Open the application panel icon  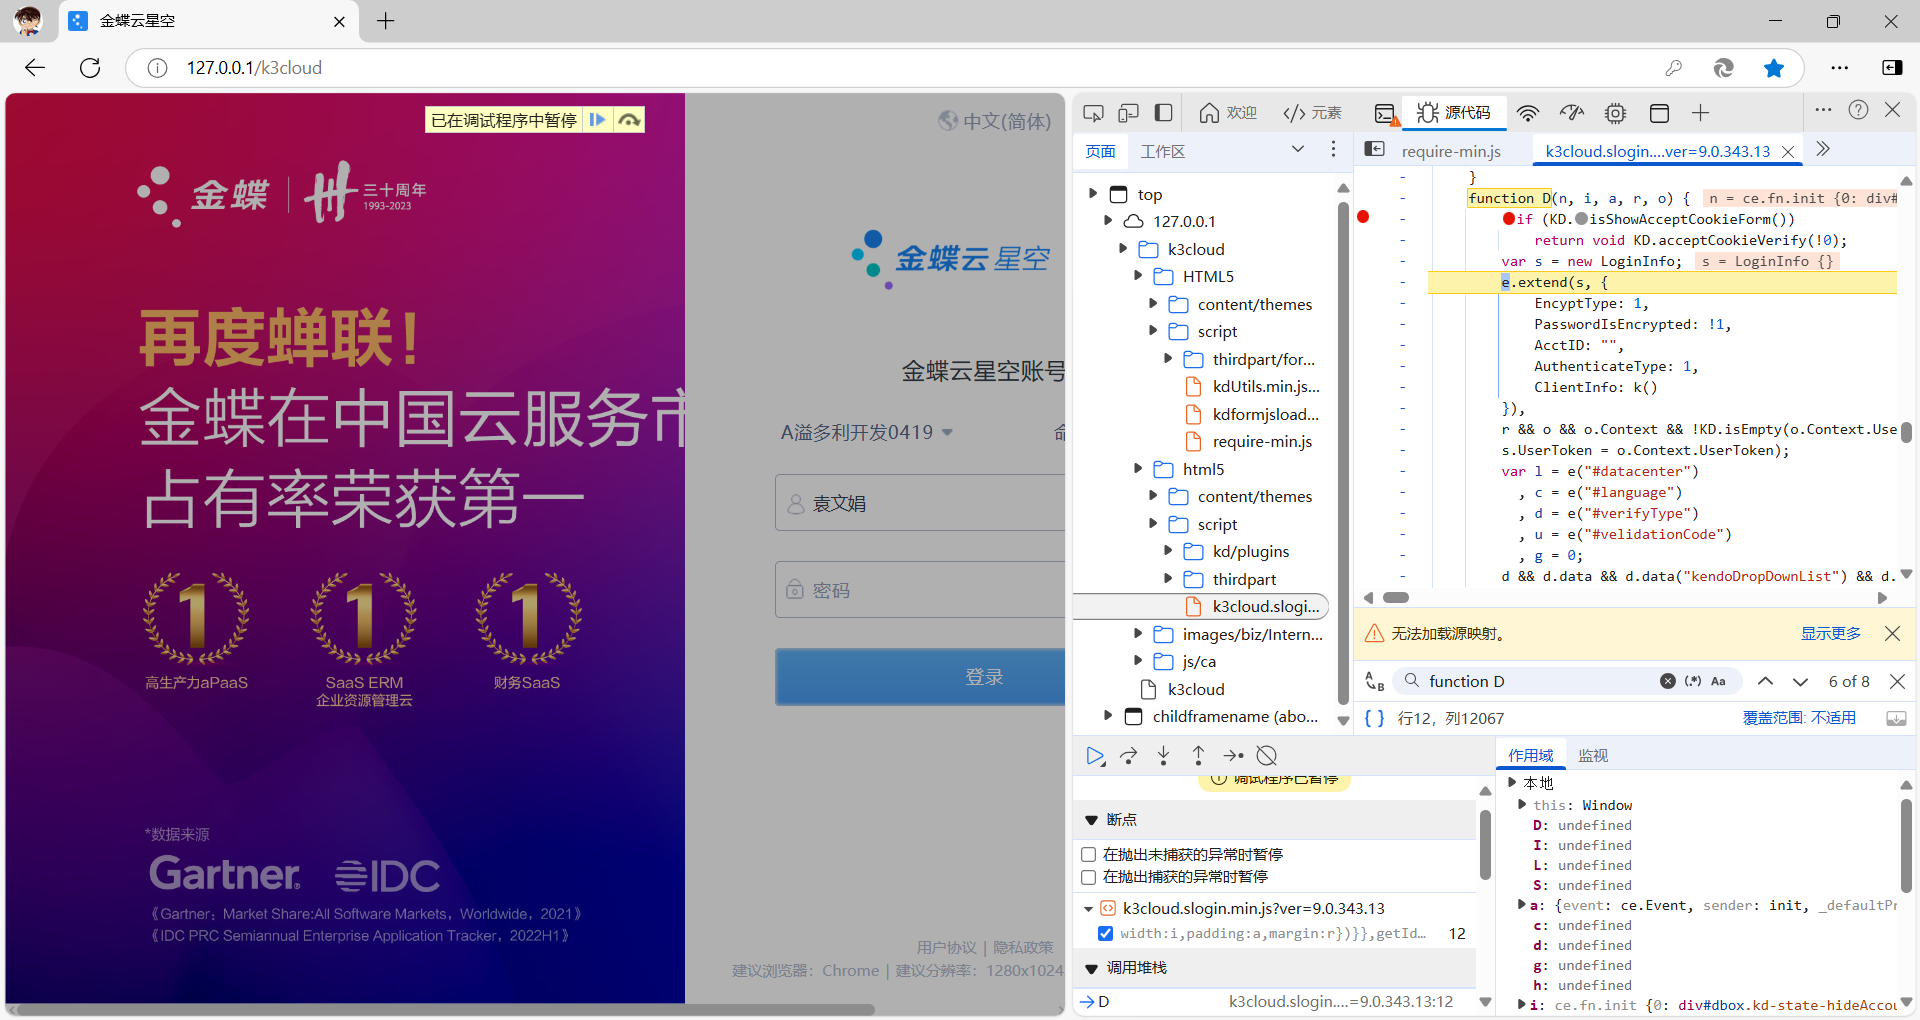[x=1659, y=113]
